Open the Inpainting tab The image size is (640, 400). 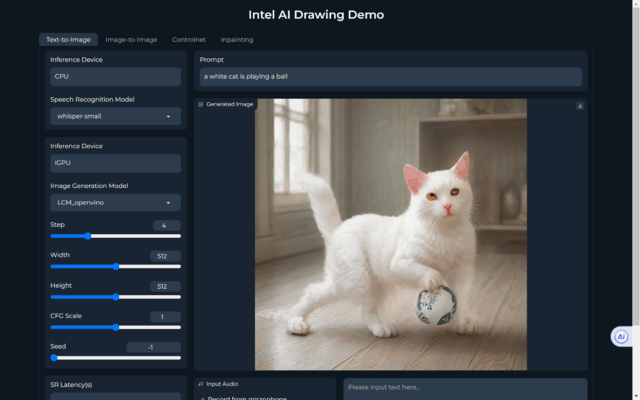coord(237,40)
